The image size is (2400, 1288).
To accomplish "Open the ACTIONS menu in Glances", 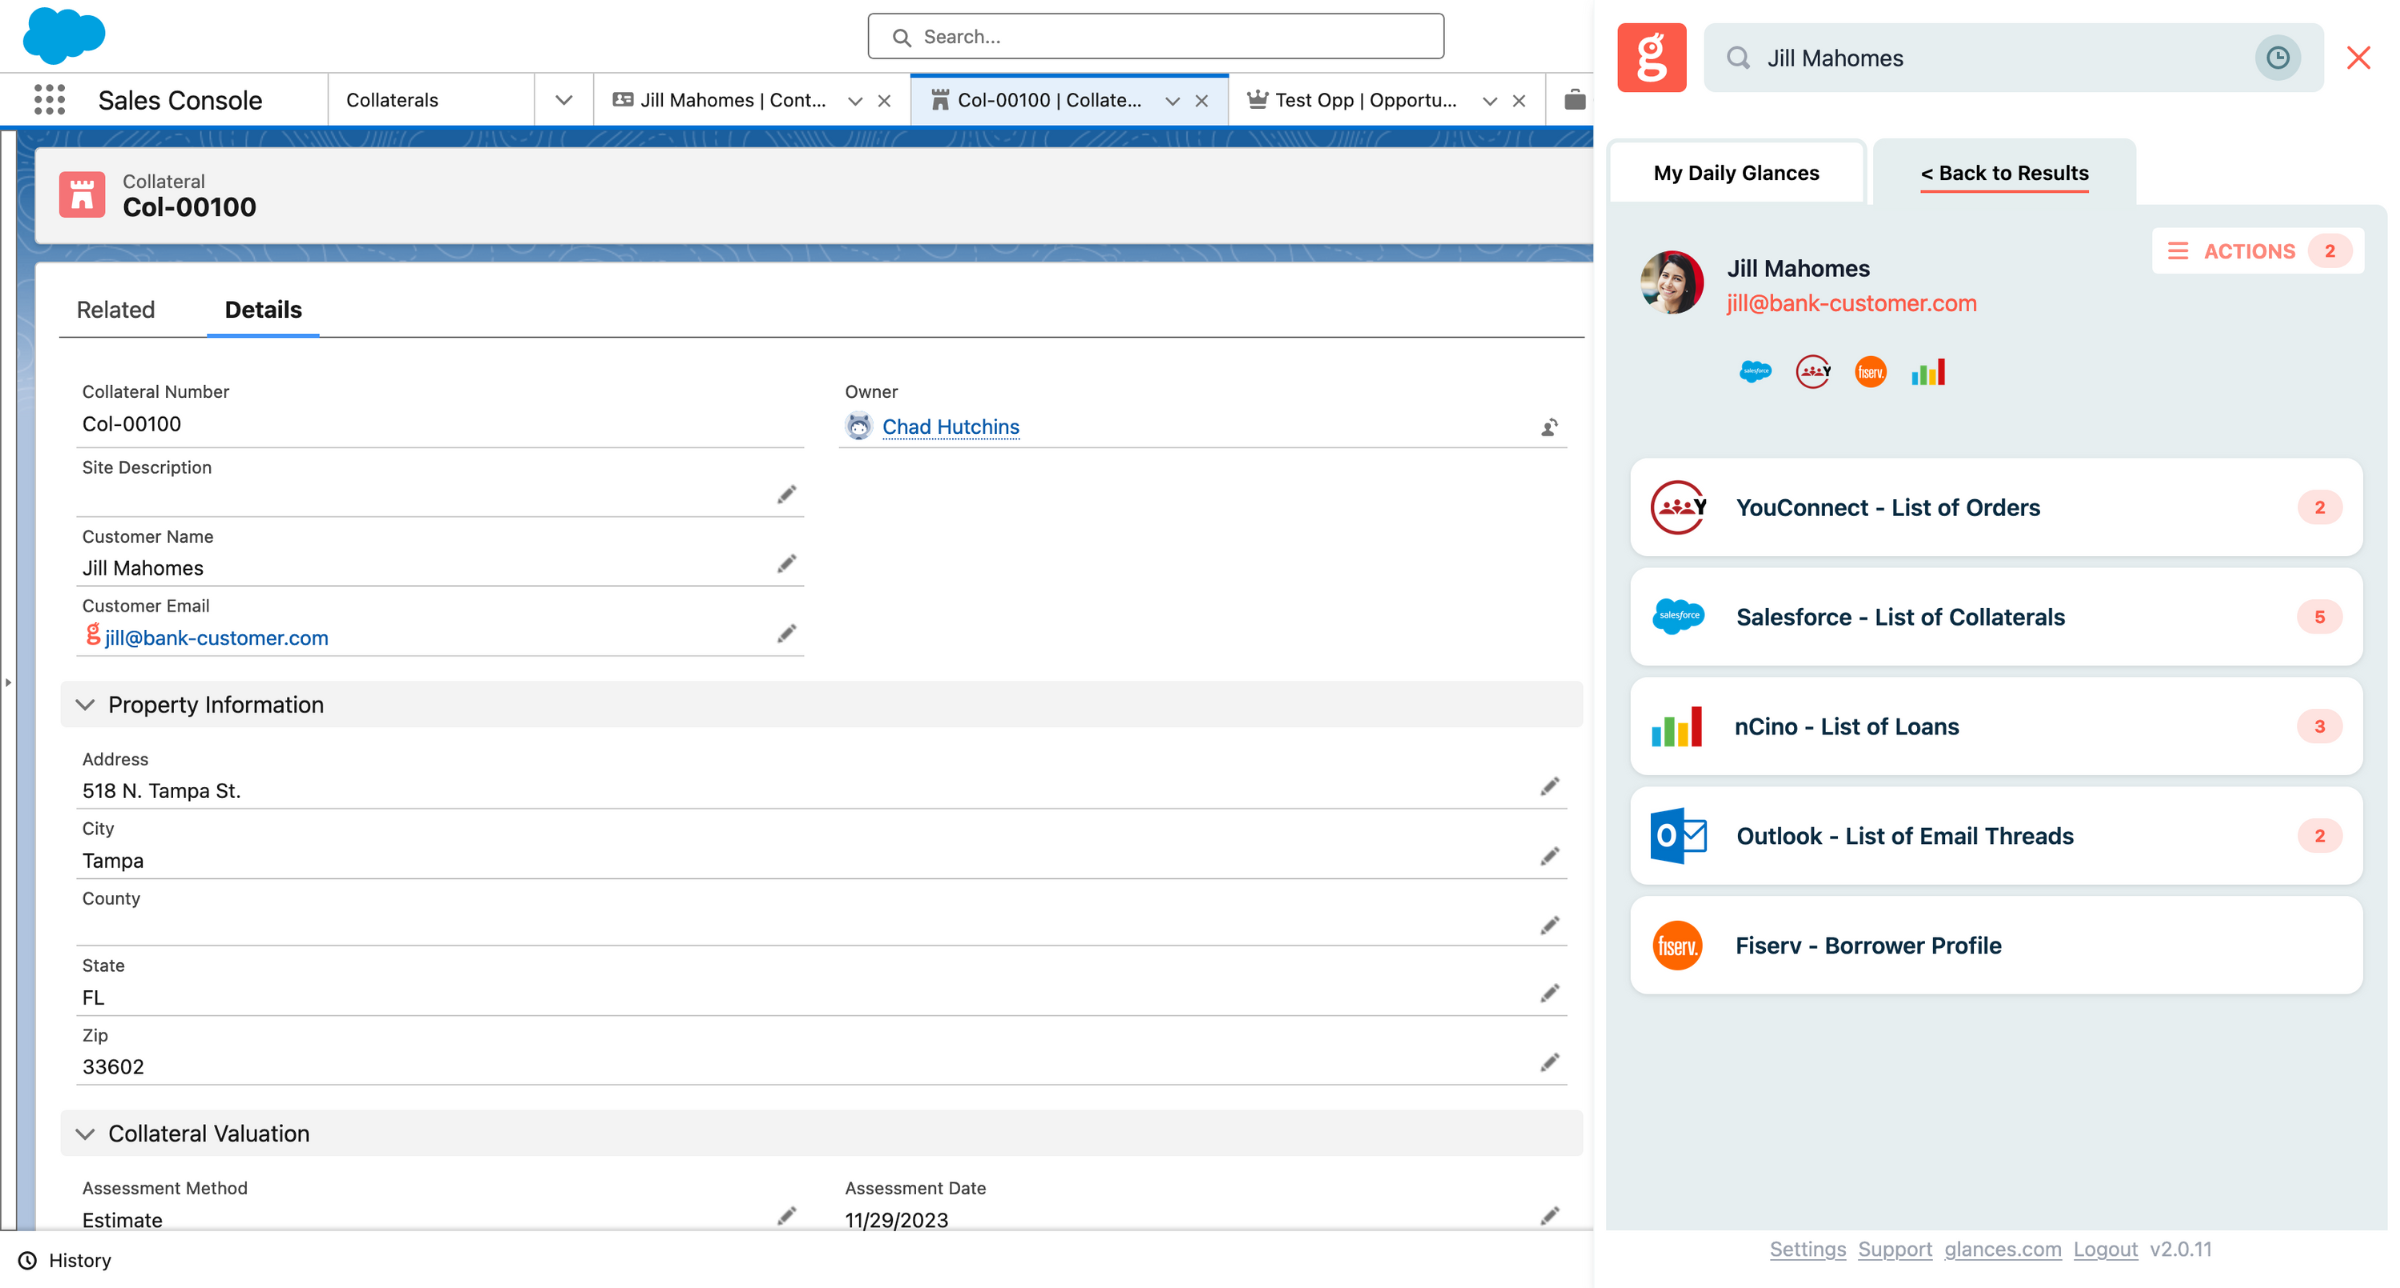I will [x=2257, y=251].
